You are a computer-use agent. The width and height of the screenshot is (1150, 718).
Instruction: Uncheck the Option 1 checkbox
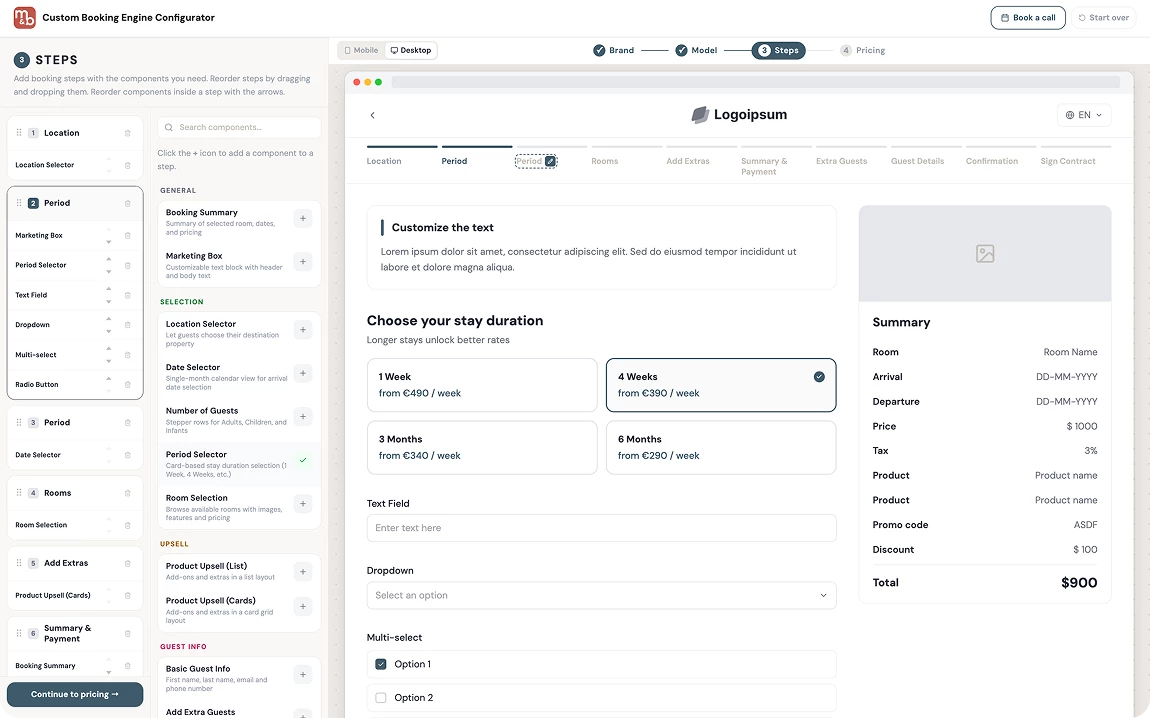point(381,664)
